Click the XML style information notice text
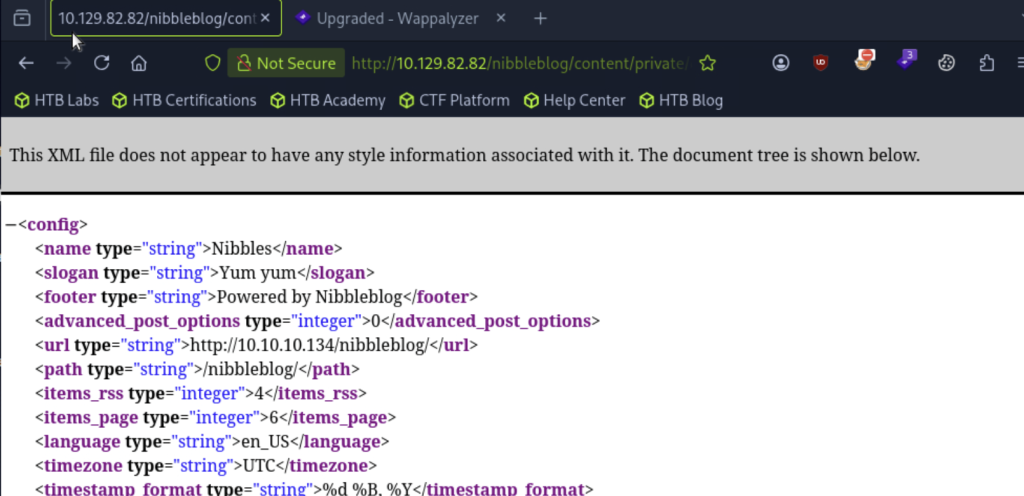 click(x=464, y=155)
